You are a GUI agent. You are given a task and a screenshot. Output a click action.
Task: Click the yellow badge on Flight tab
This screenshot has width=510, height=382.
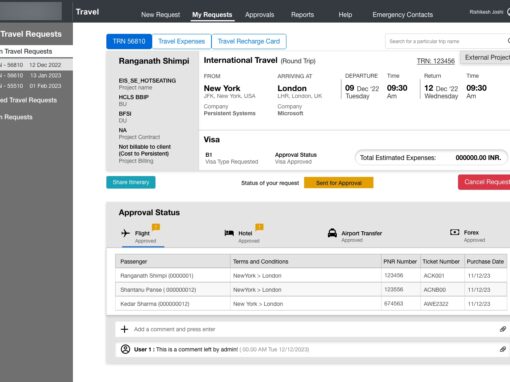point(156,227)
